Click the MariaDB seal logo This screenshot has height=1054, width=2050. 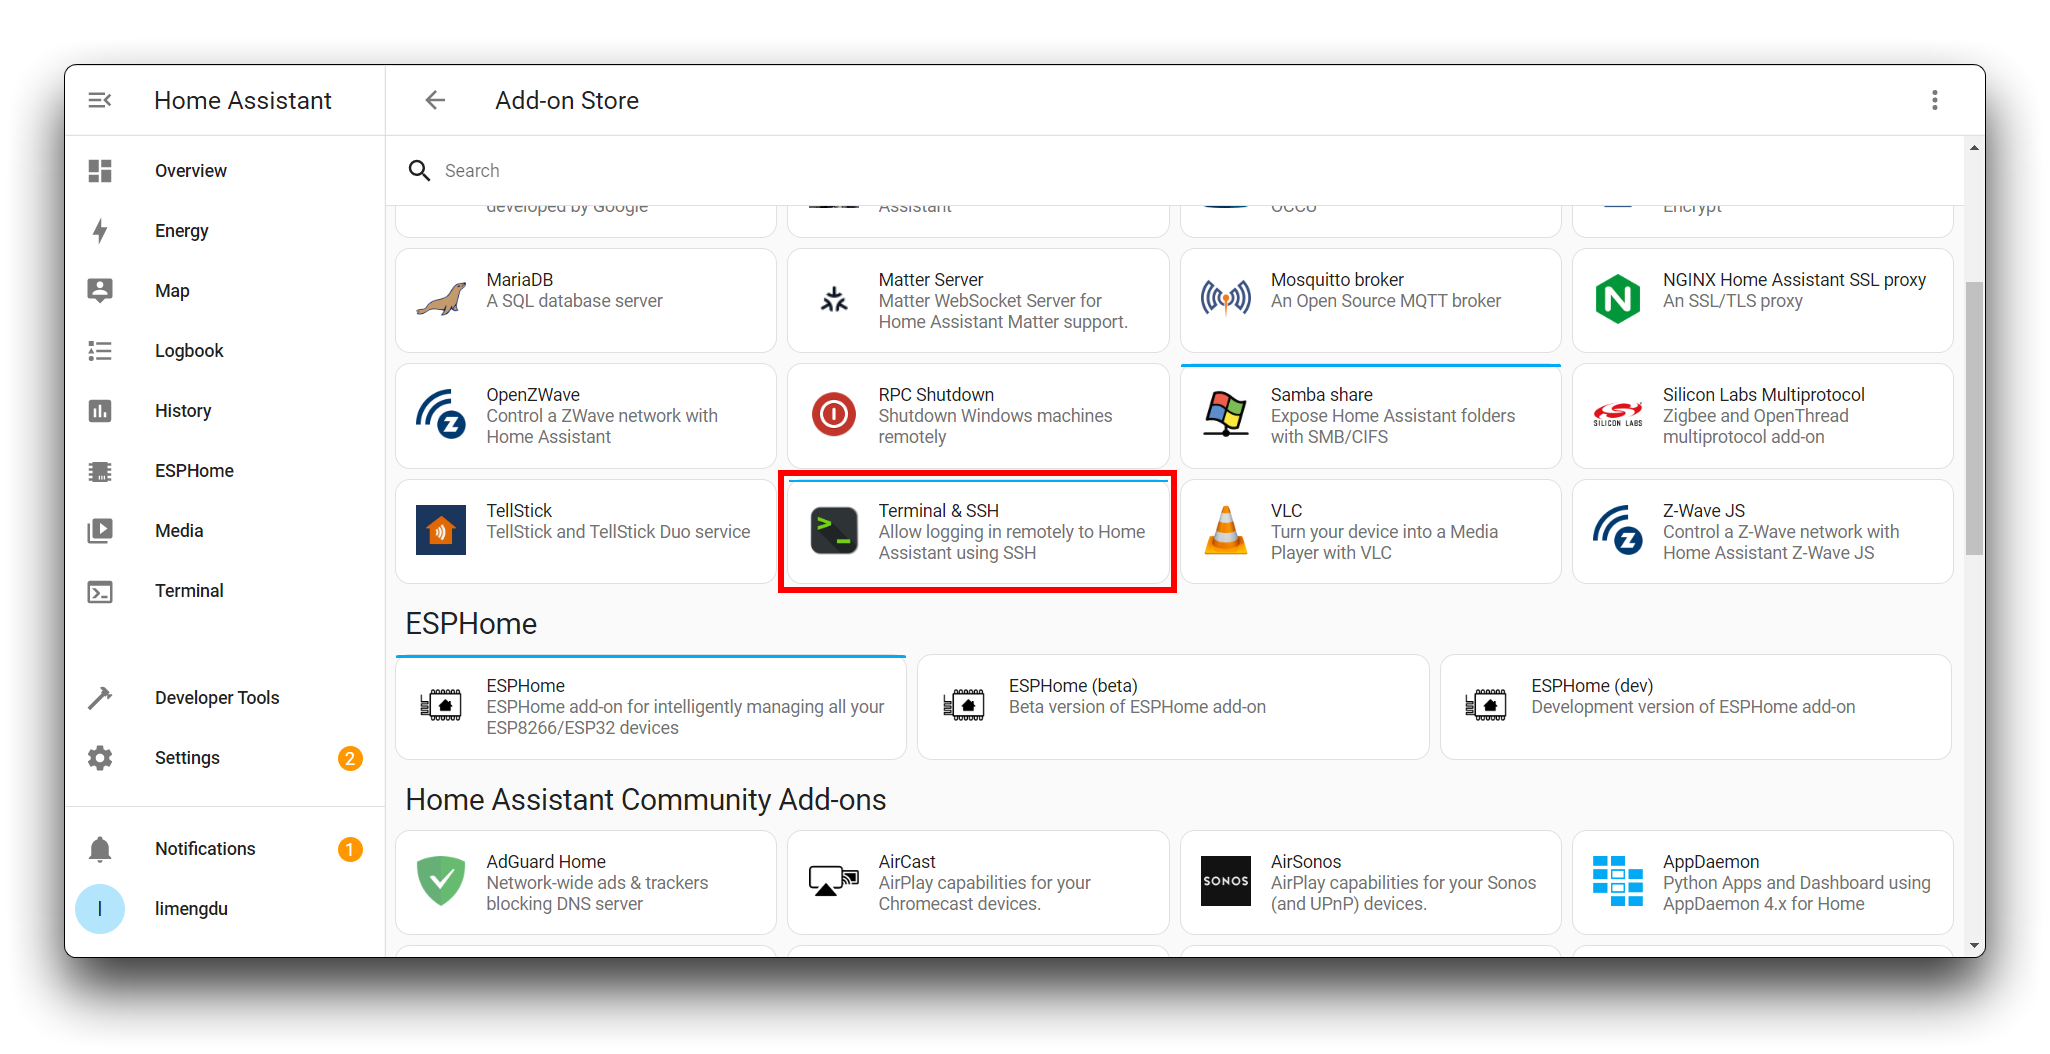tap(441, 300)
